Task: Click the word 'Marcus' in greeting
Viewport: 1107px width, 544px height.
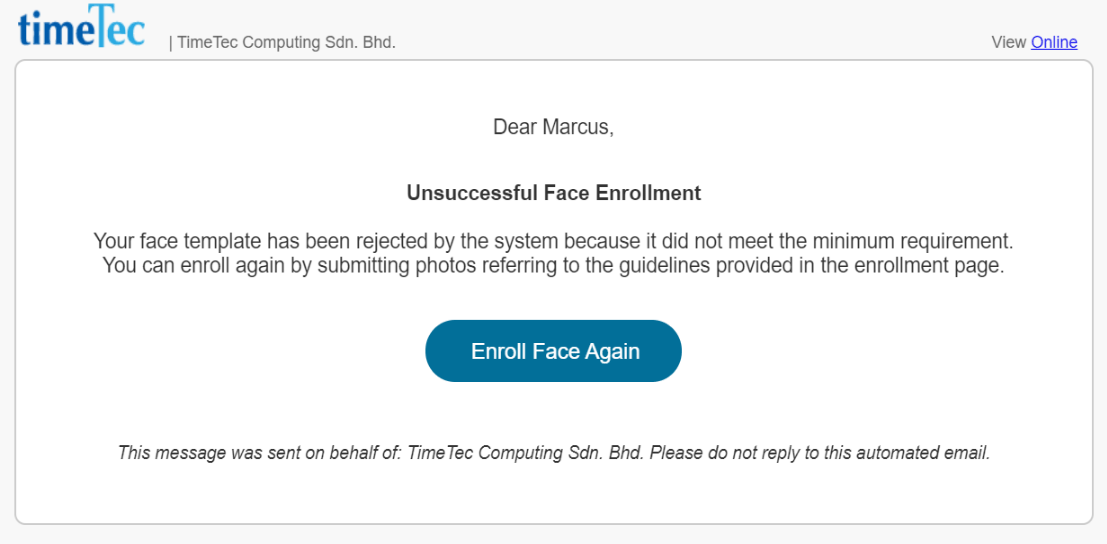Action: point(578,127)
